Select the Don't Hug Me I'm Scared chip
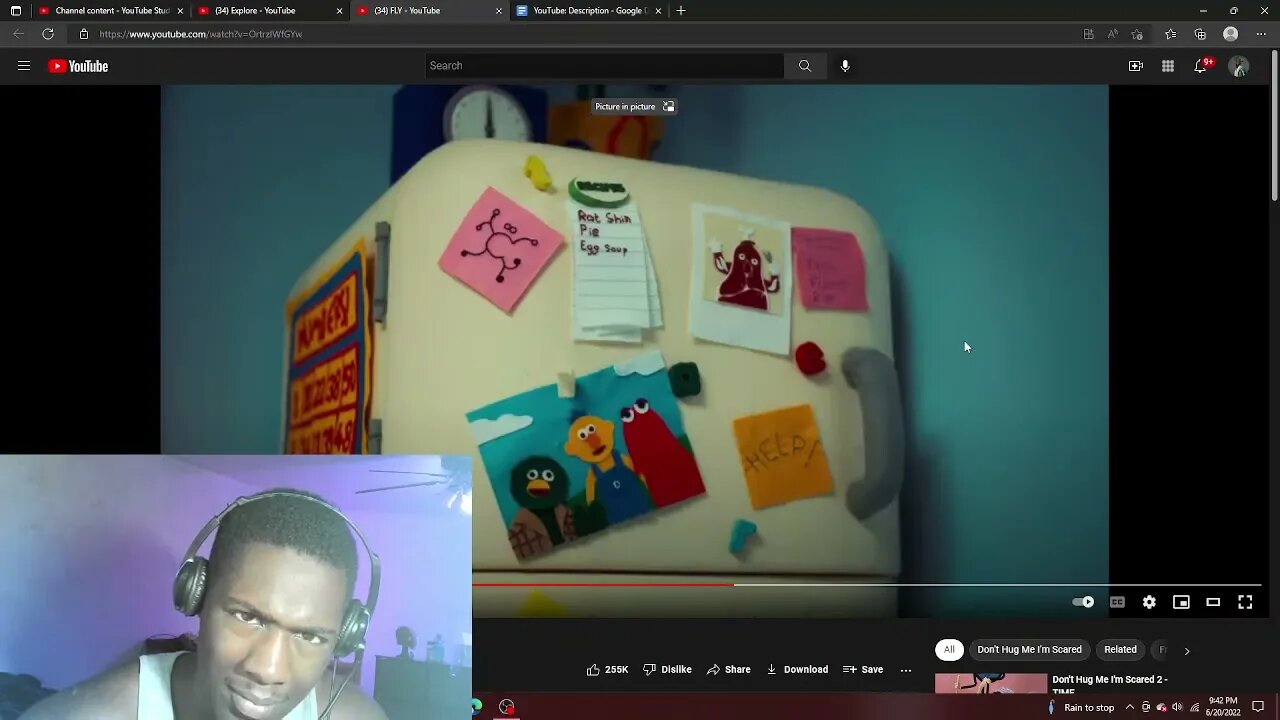Screen dimensions: 1280x720 [x=1029, y=650]
